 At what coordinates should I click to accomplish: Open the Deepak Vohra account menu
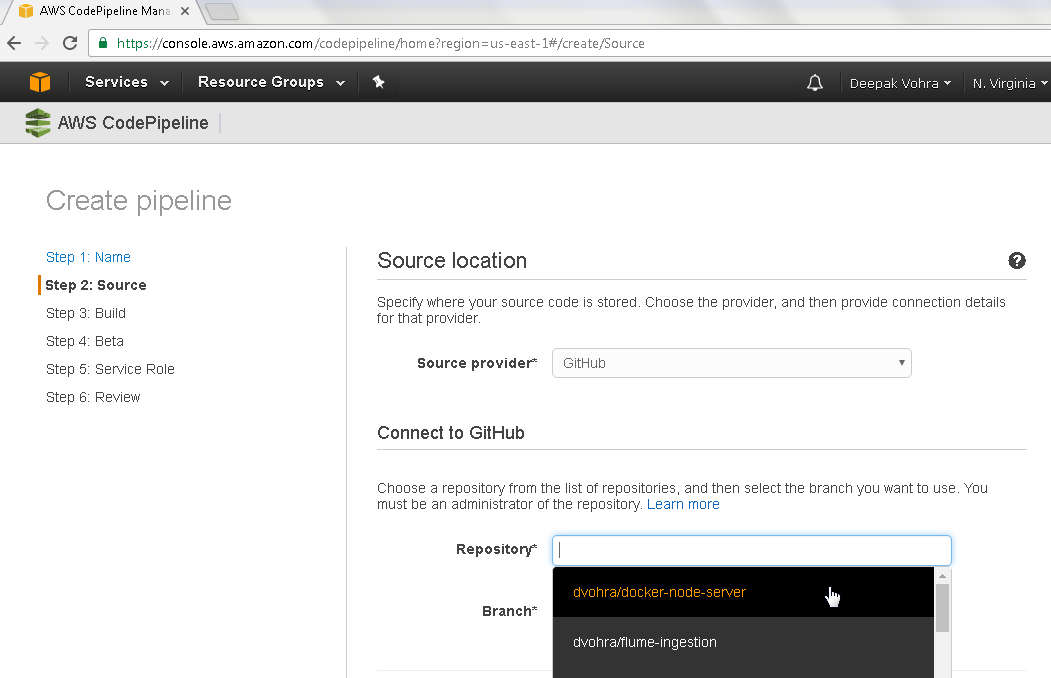pos(900,83)
